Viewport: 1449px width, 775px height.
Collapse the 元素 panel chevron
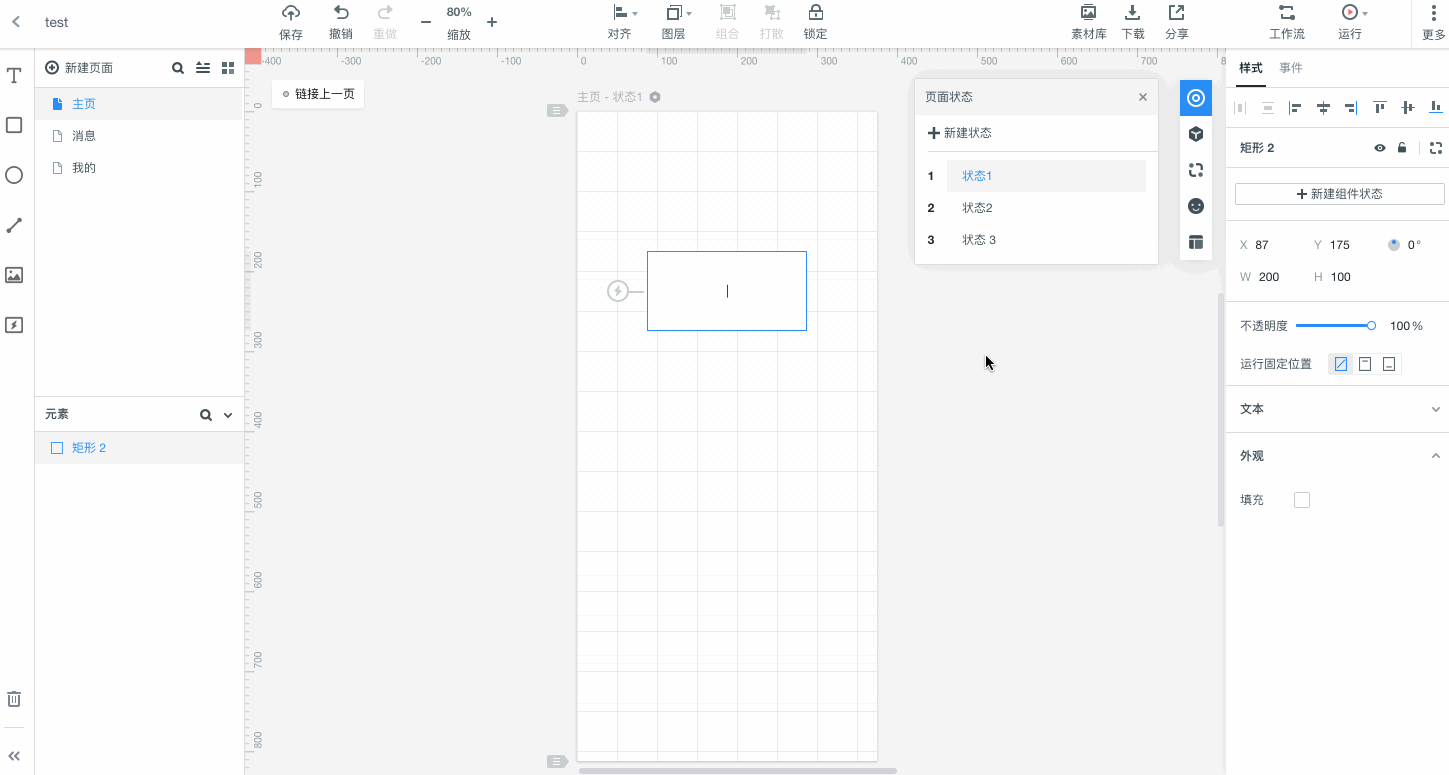coord(228,415)
